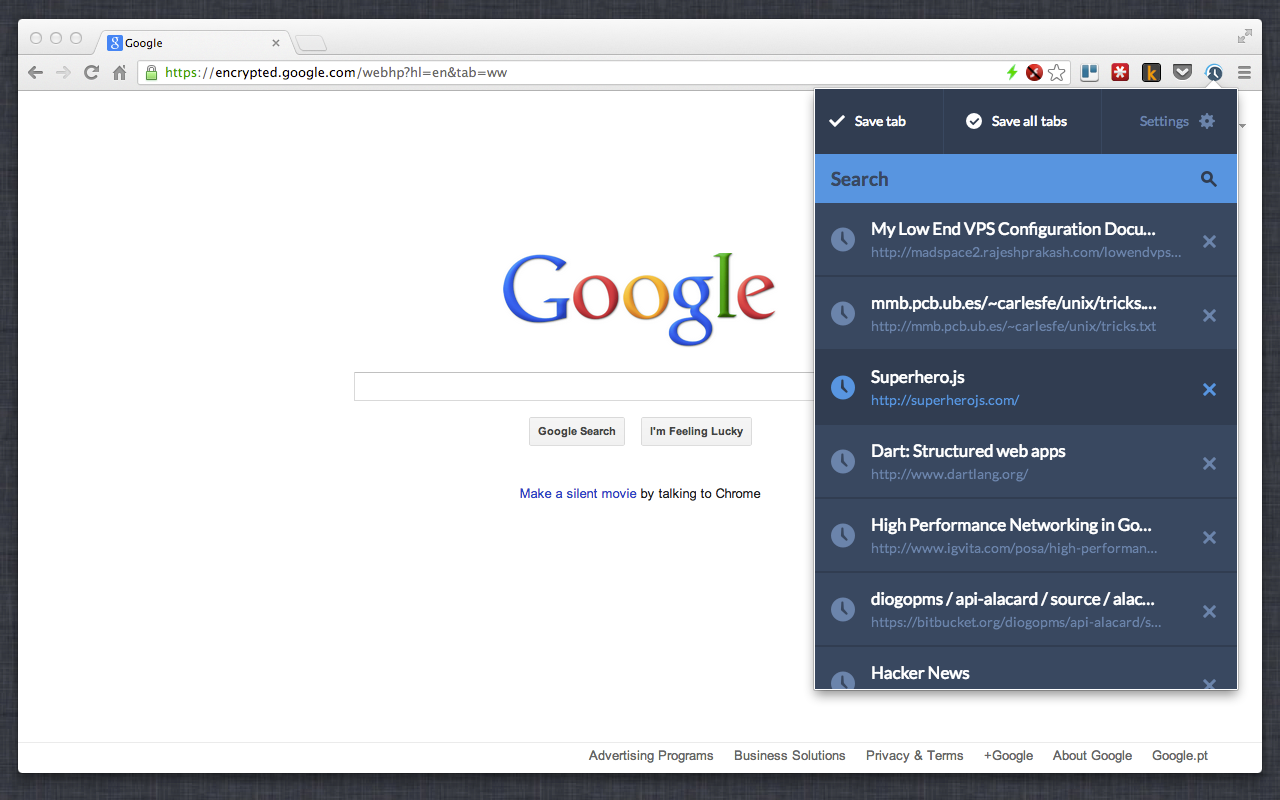
Task: Save all tabs
Action: (x=1017, y=121)
